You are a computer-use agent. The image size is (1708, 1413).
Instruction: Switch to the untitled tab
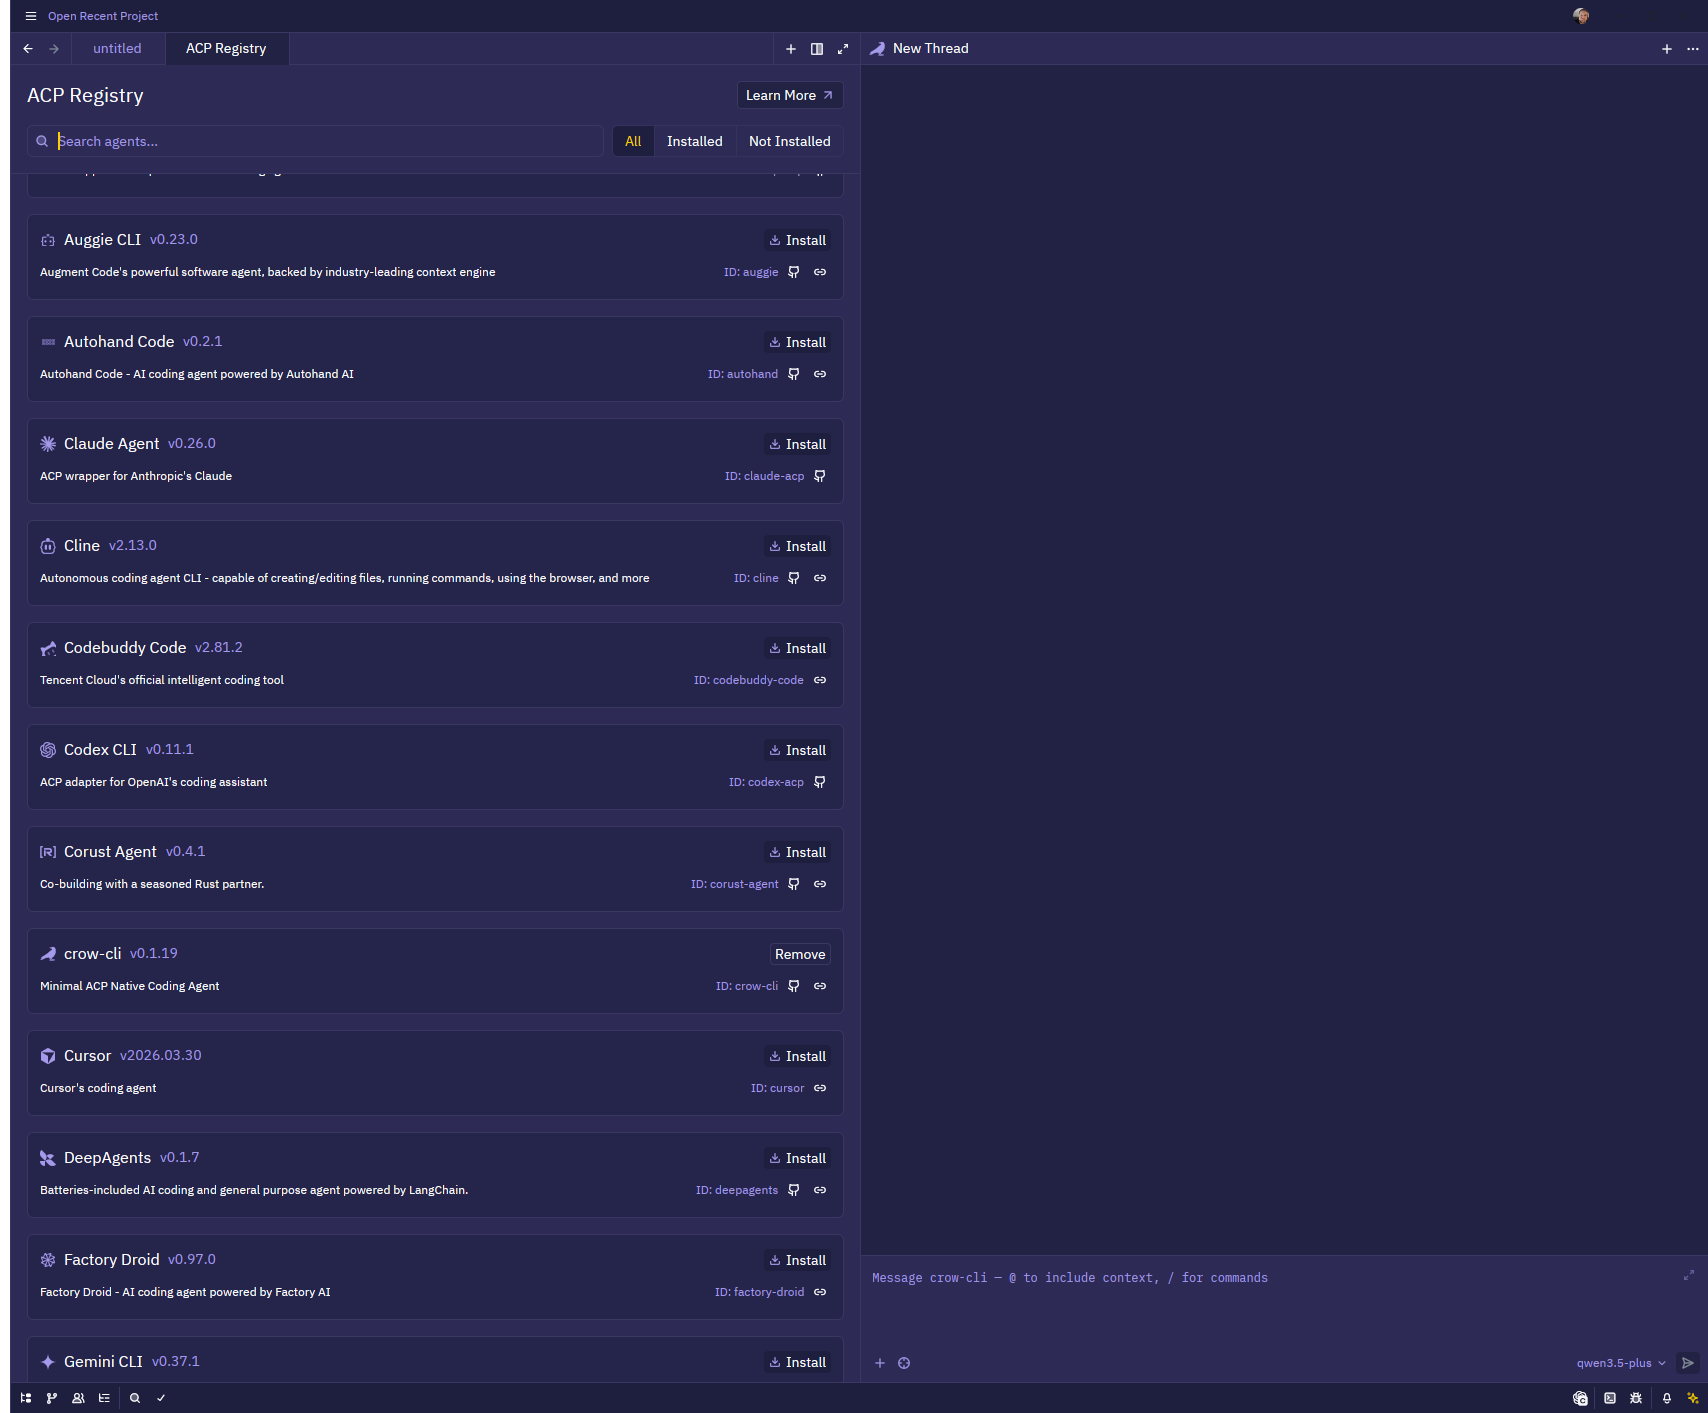click(117, 48)
